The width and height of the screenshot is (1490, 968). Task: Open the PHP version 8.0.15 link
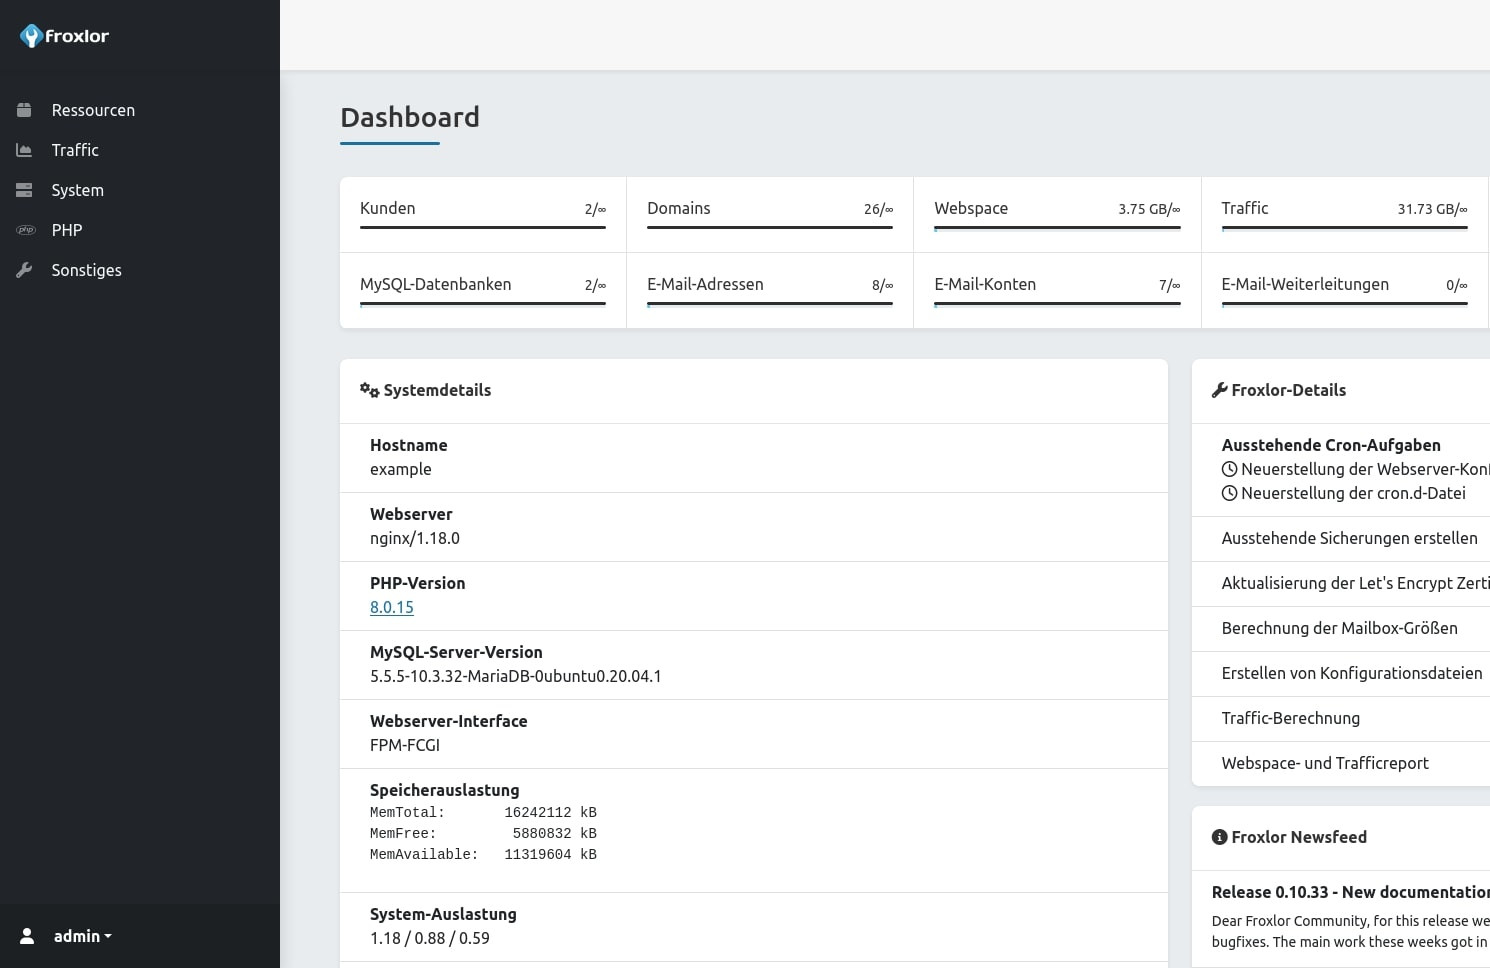(391, 607)
